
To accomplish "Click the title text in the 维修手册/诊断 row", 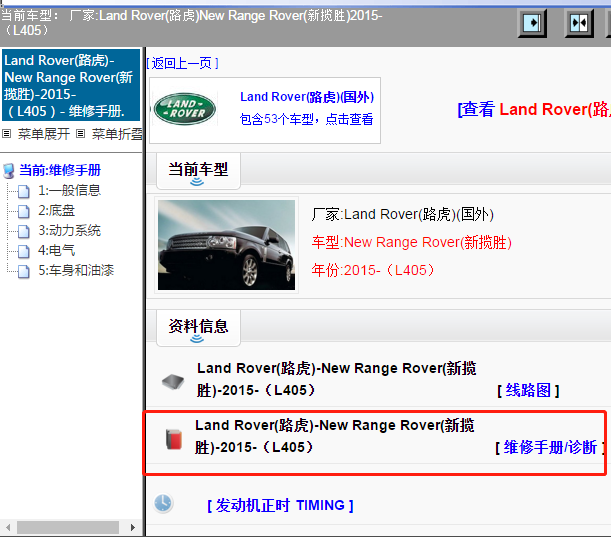I will point(335,436).
